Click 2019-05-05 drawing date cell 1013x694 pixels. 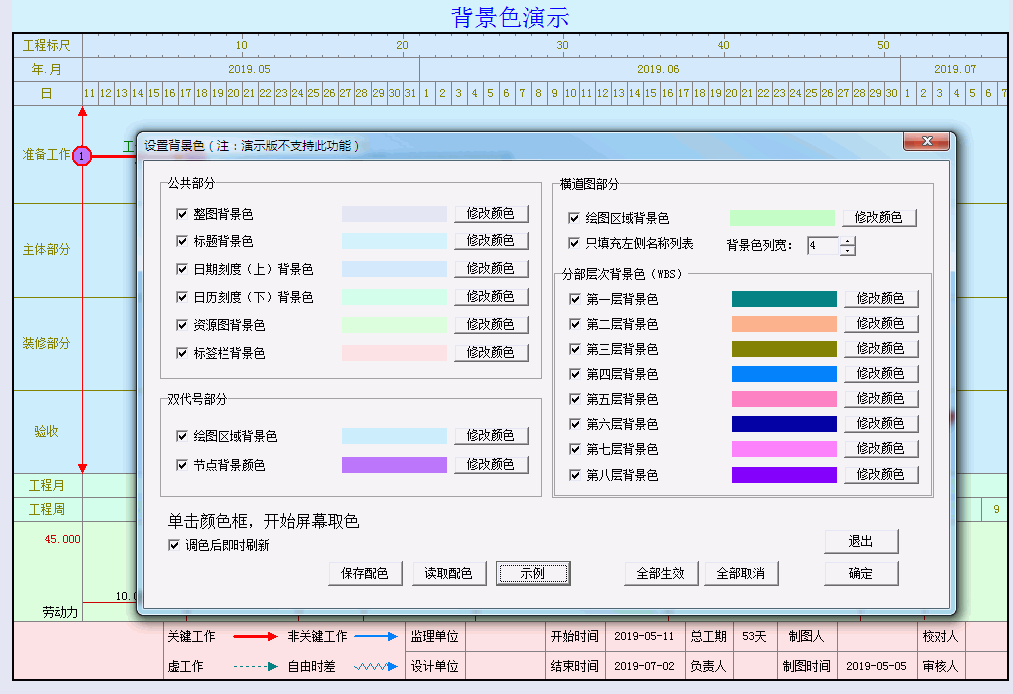tap(877, 666)
